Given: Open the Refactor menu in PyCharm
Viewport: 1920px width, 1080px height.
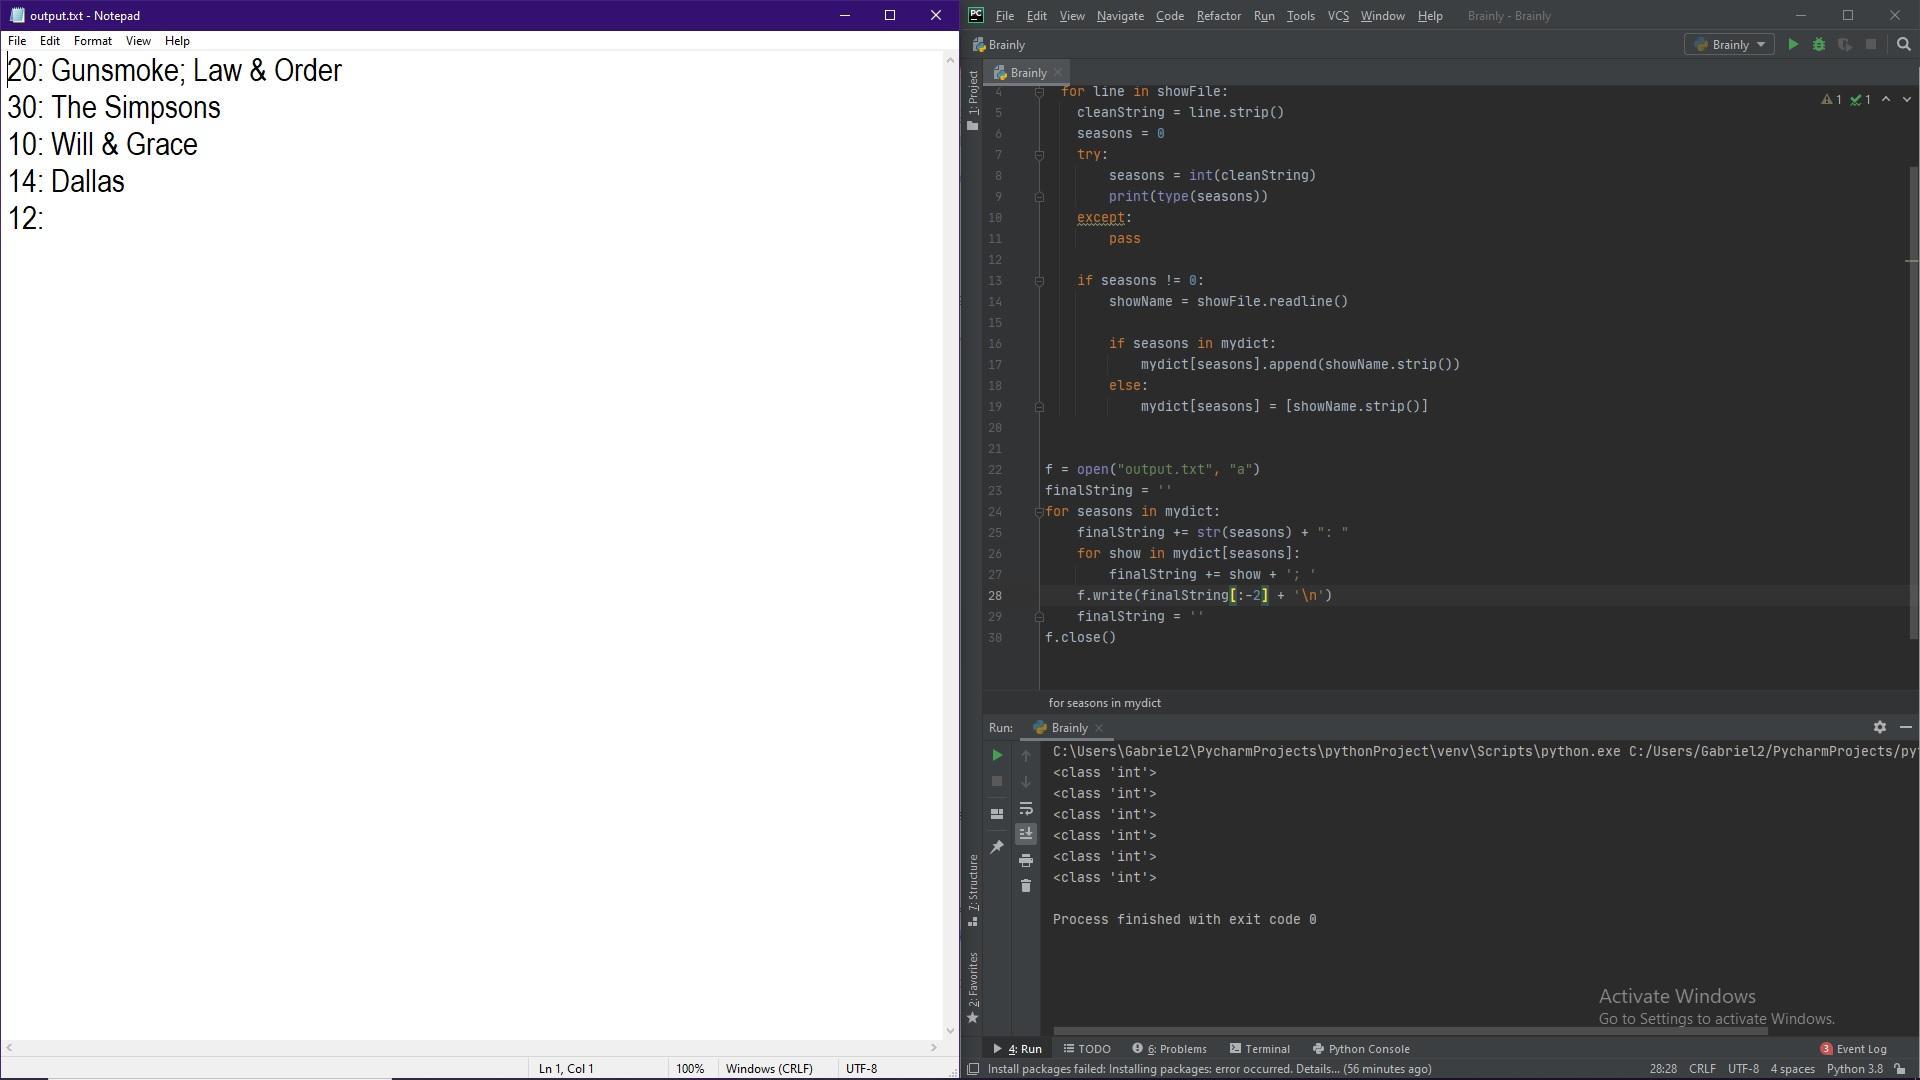Looking at the screenshot, I should tap(1218, 16).
